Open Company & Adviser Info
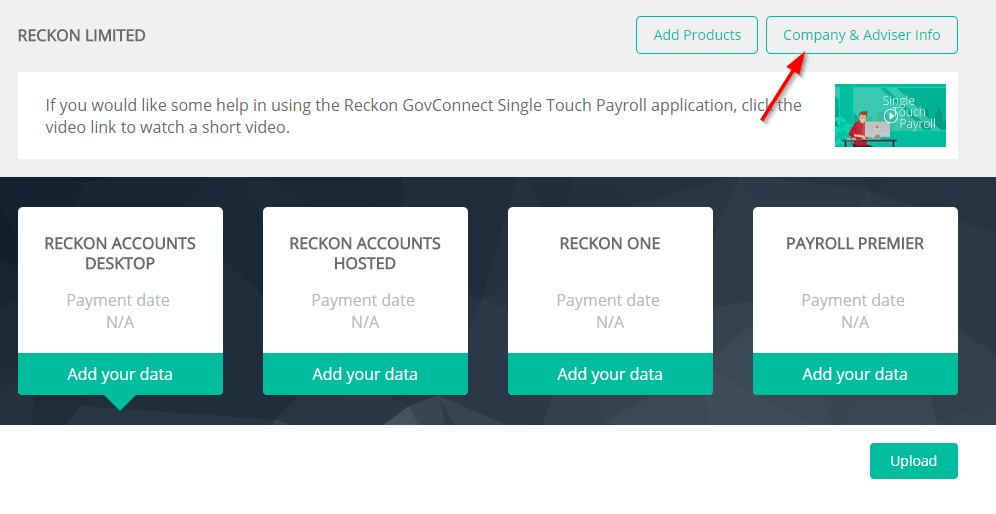Viewport: 996px width, 514px height. [861, 35]
